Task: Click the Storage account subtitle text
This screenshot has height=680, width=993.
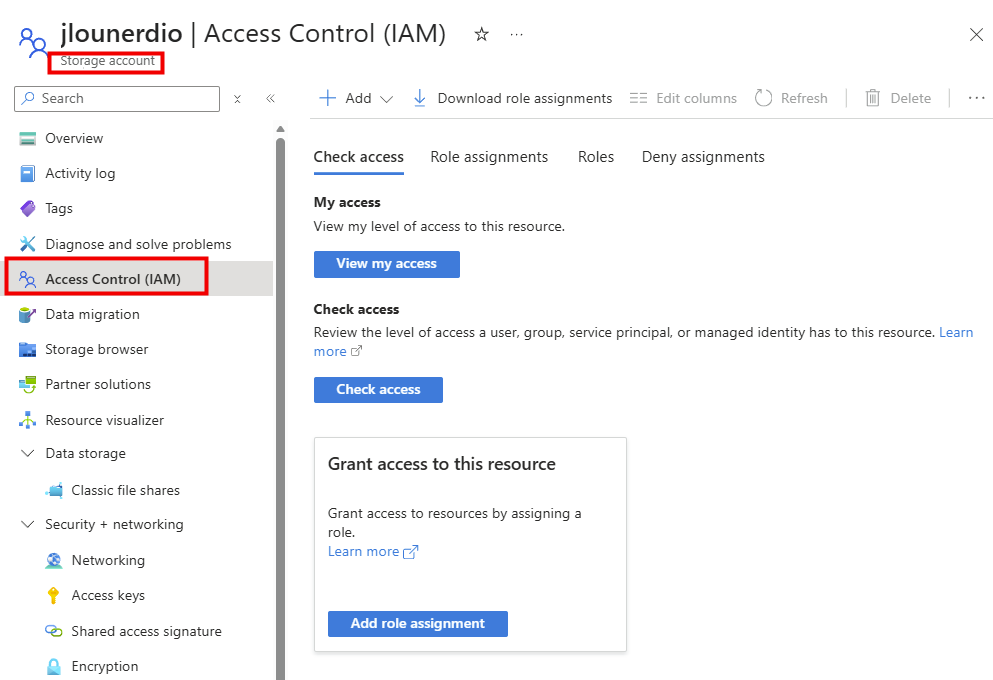Action: 107,61
